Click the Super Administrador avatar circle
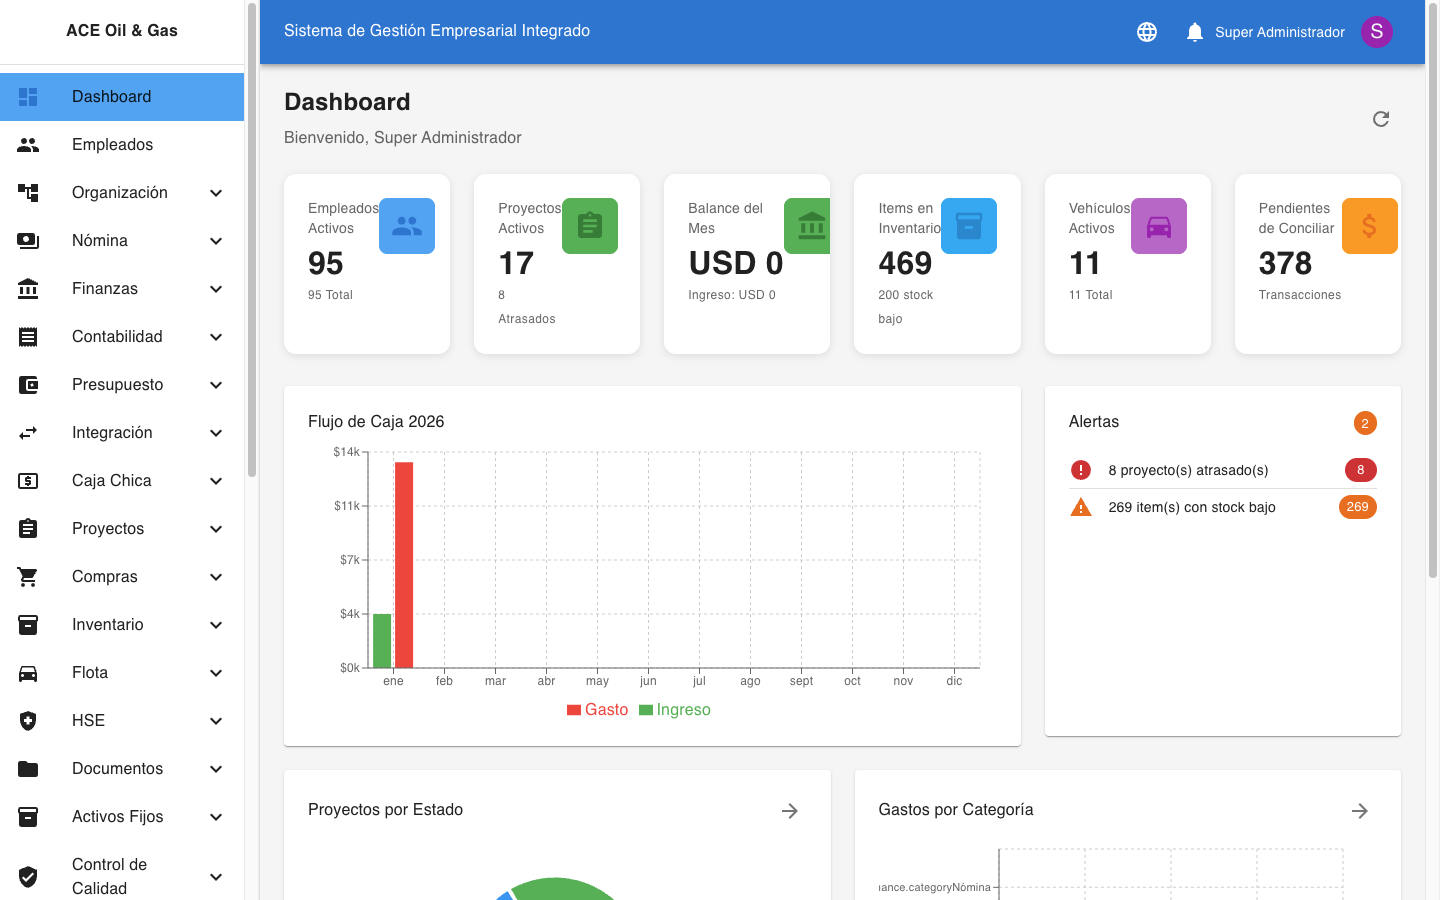This screenshot has height=900, width=1440. tap(1377, 31)
